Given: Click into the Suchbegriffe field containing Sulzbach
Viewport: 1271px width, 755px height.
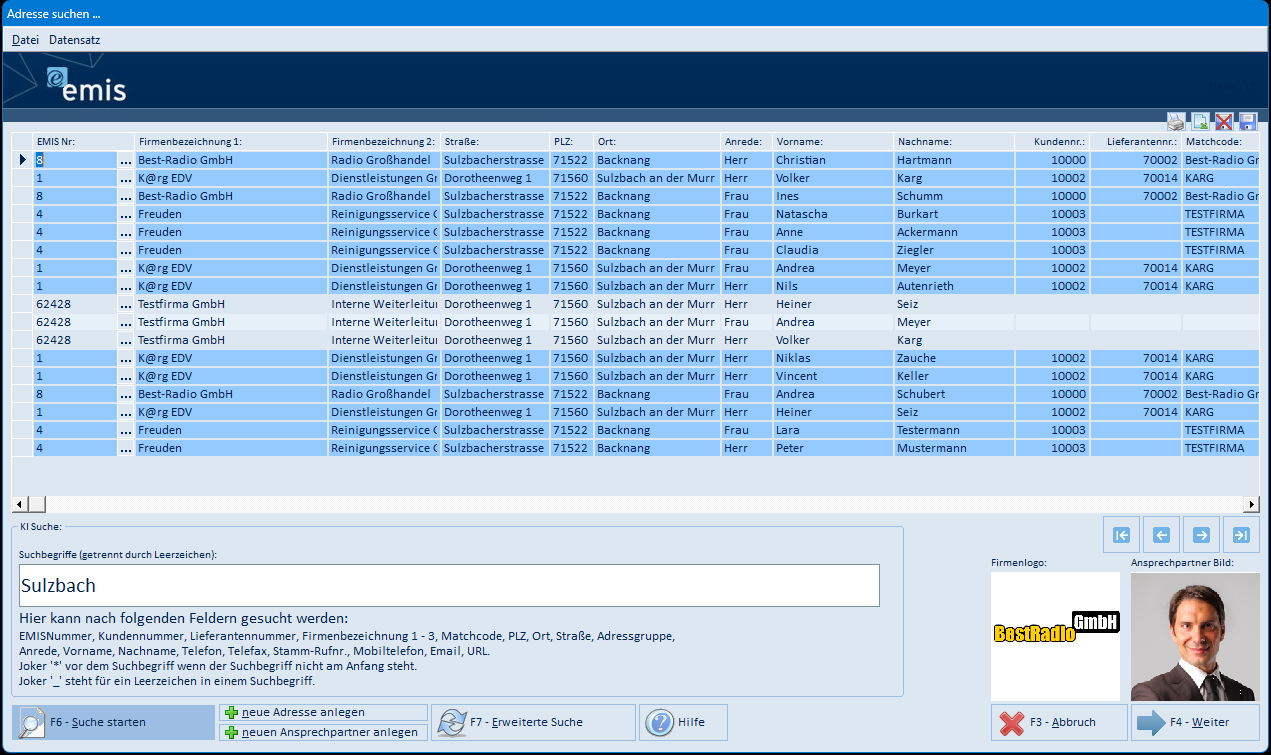Looking at the screenshot, I should (449, 585).
